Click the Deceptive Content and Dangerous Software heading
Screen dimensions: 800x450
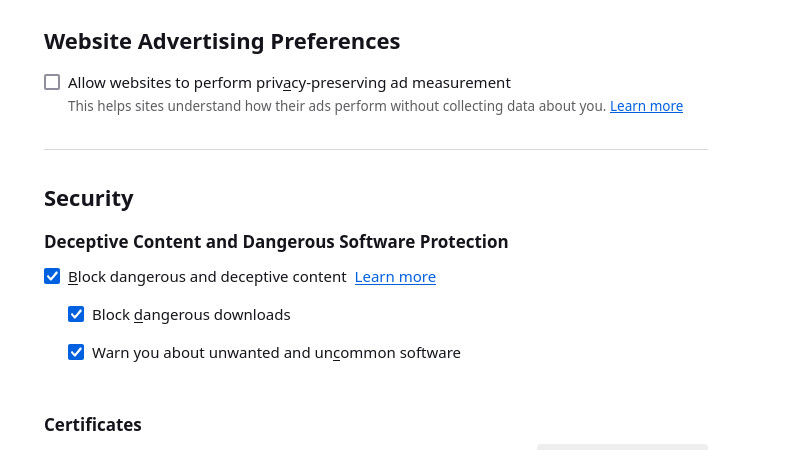(x=276, y=242)
